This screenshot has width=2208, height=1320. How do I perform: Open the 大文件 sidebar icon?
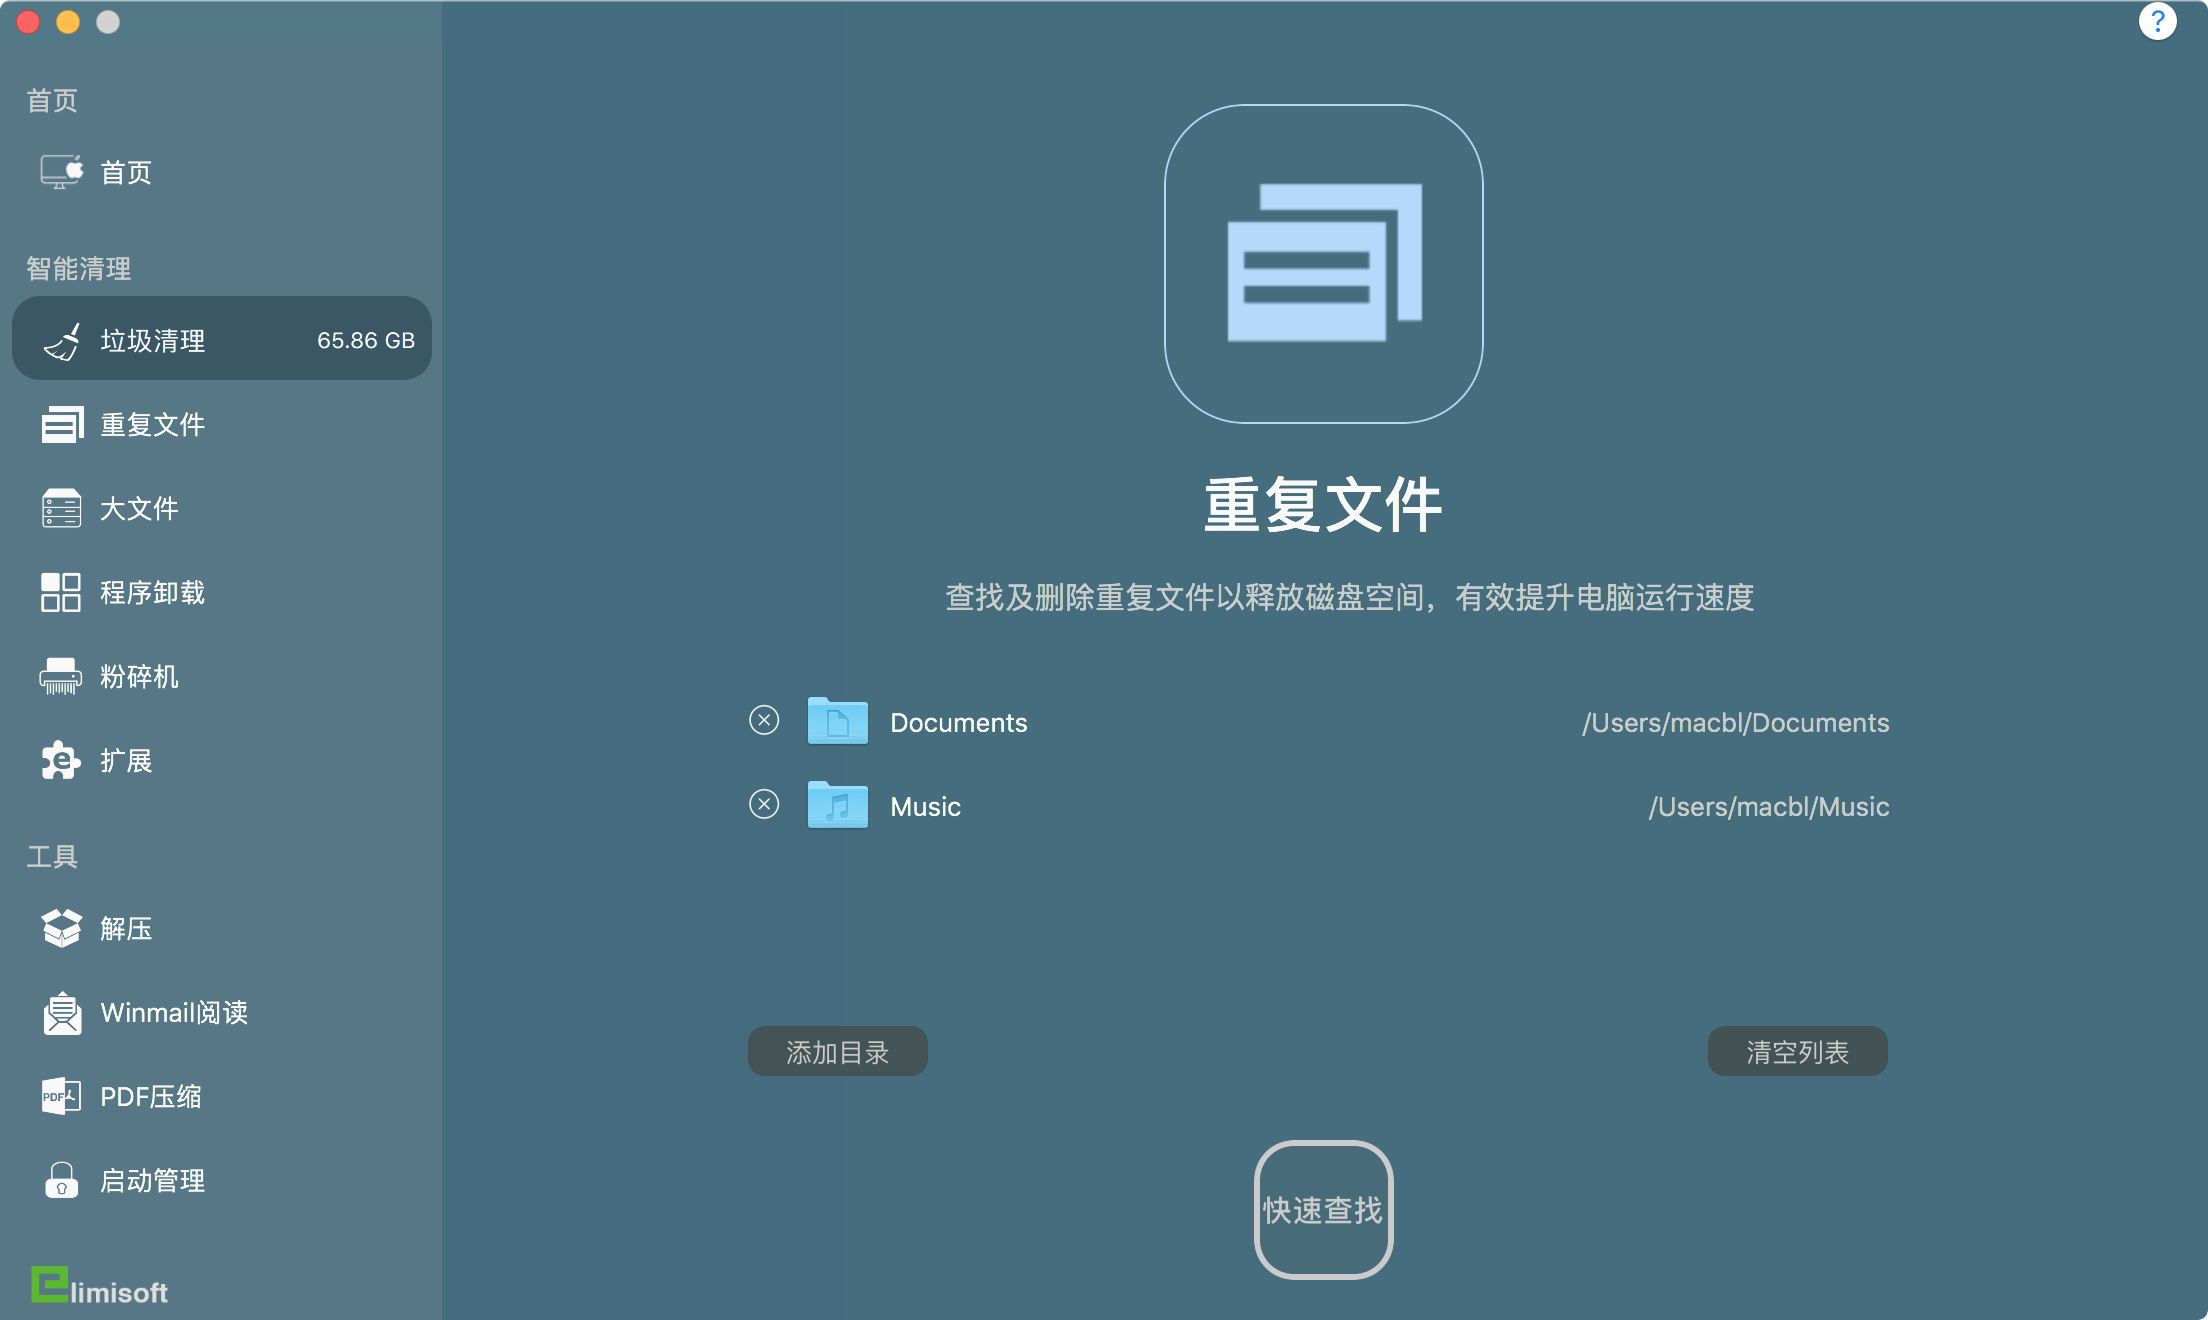coord(61,508)
